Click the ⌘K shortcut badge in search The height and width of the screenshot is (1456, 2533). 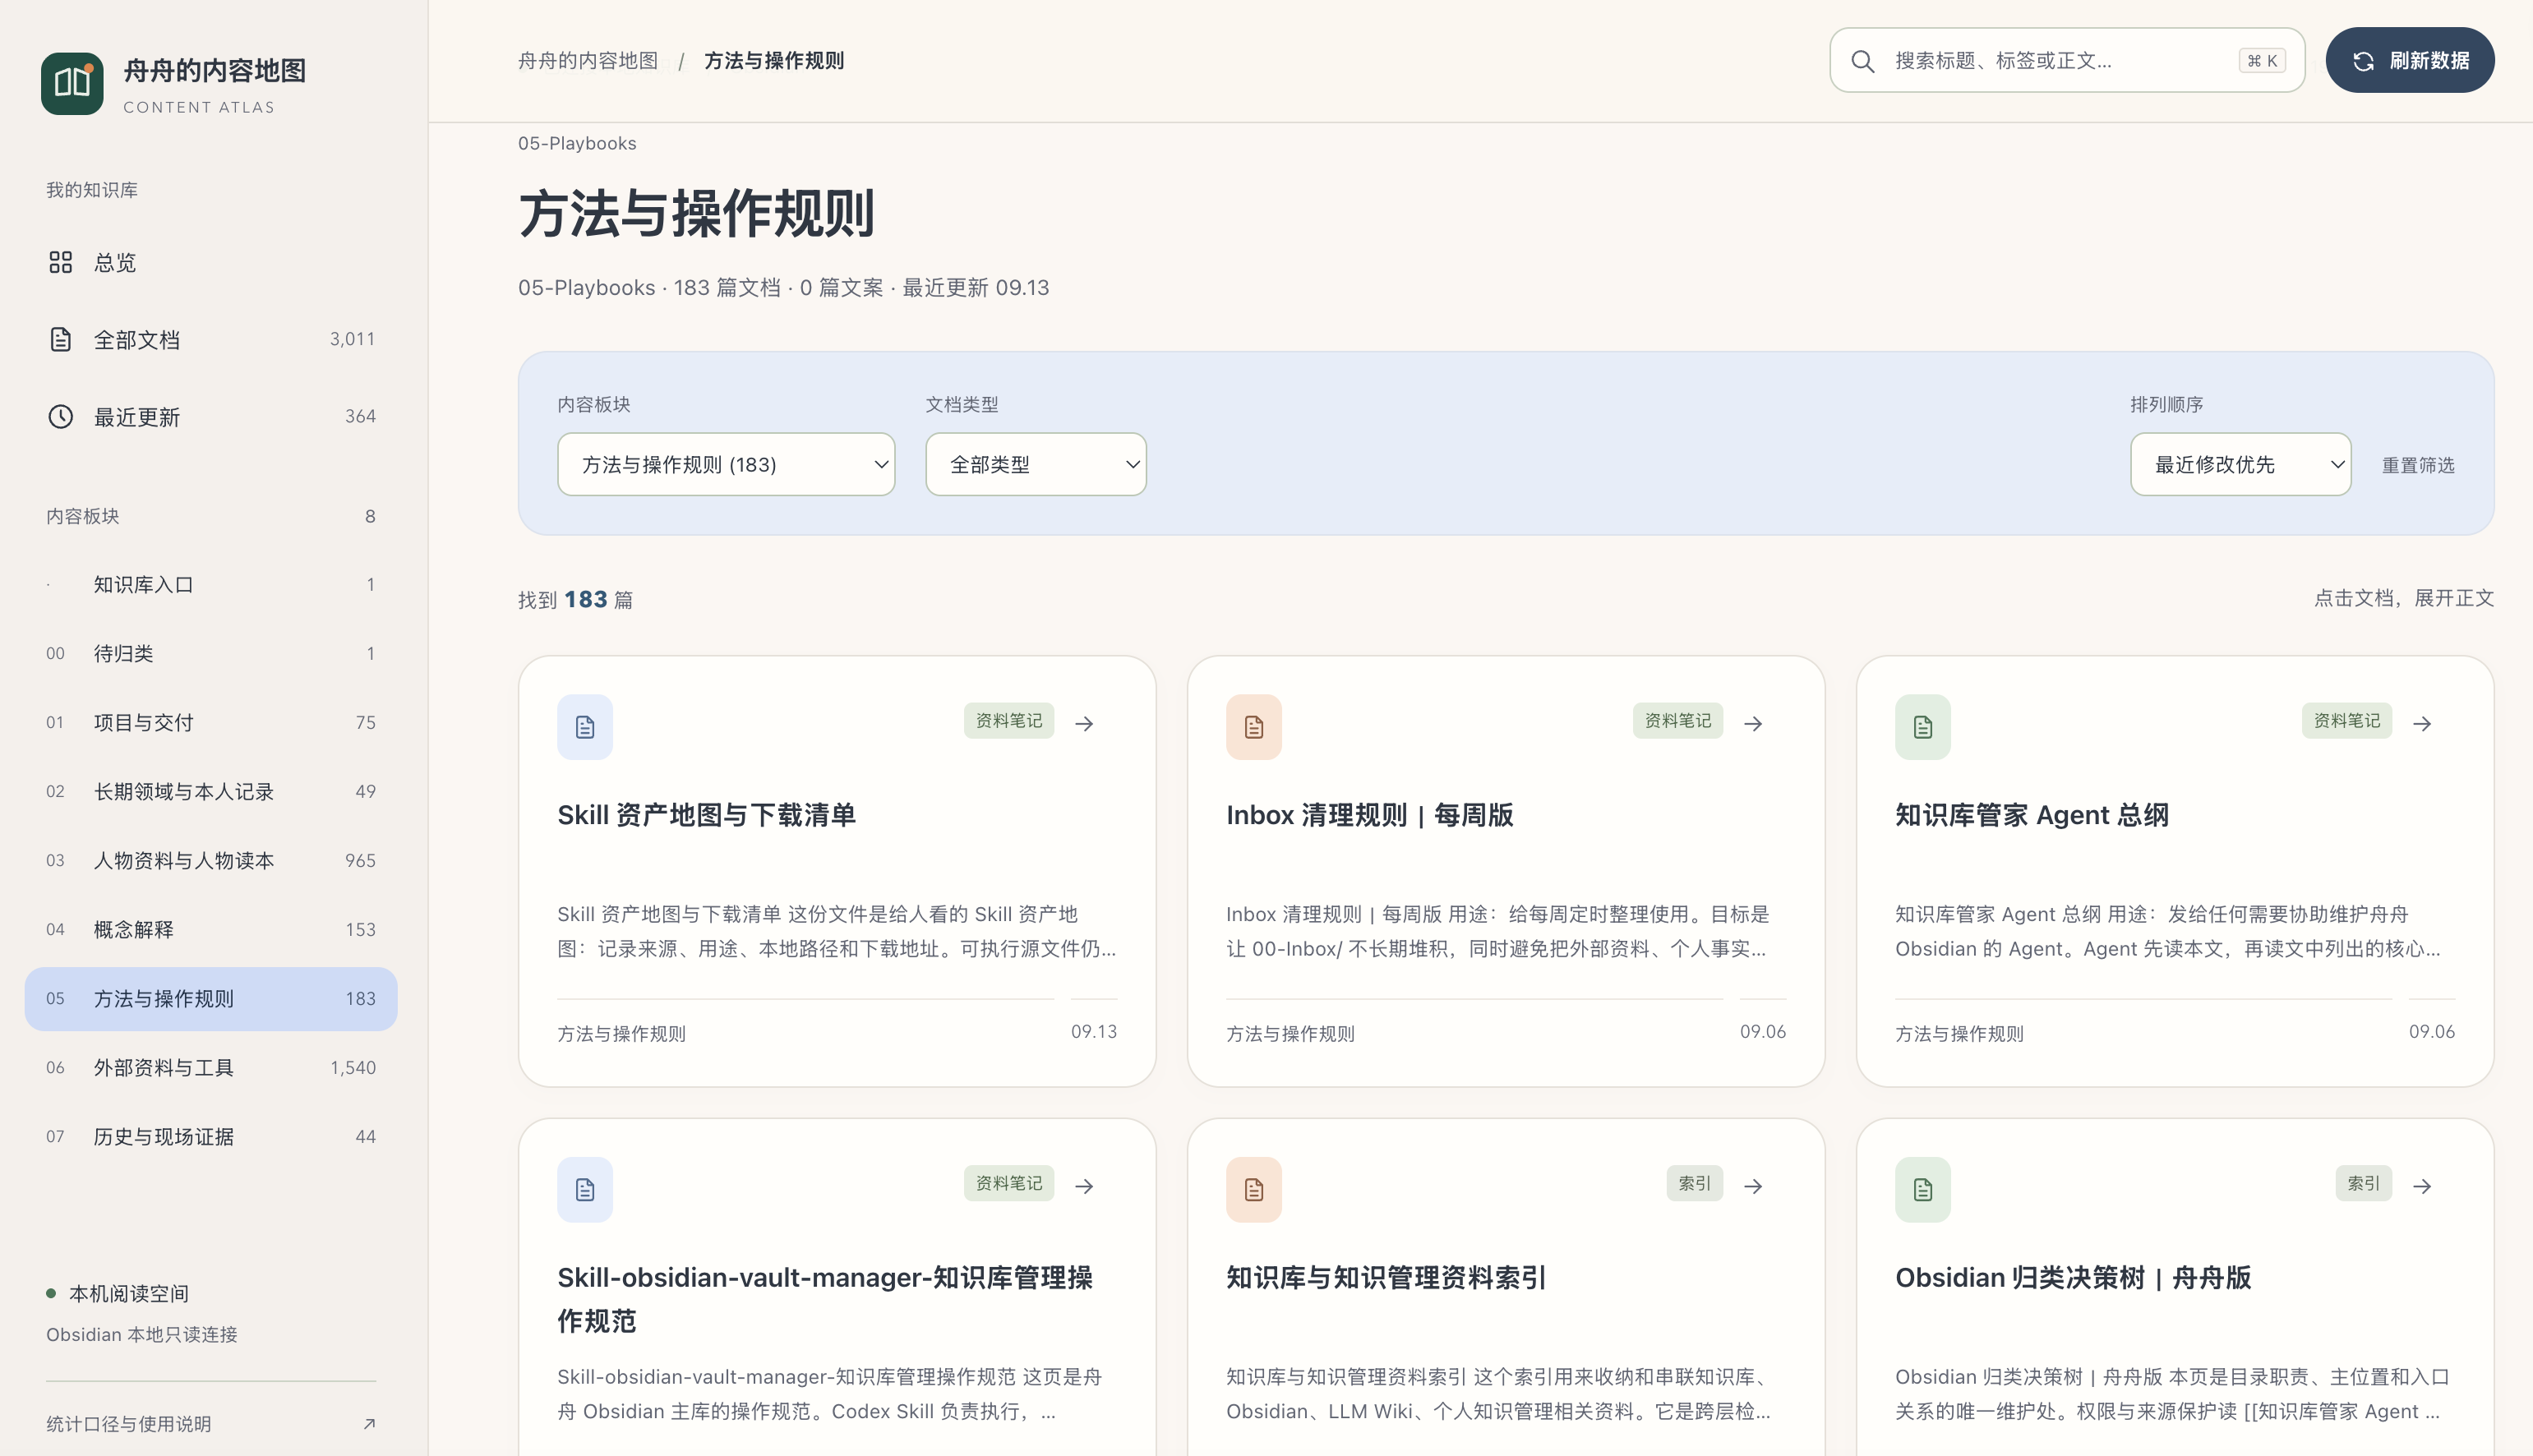(x=2262, y=61)
